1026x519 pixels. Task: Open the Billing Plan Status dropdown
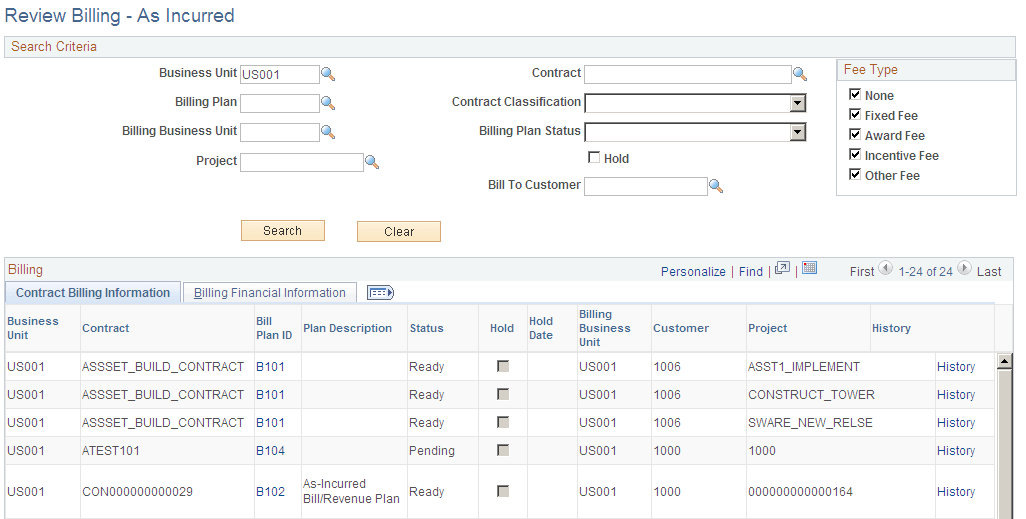tap(695, 132)
